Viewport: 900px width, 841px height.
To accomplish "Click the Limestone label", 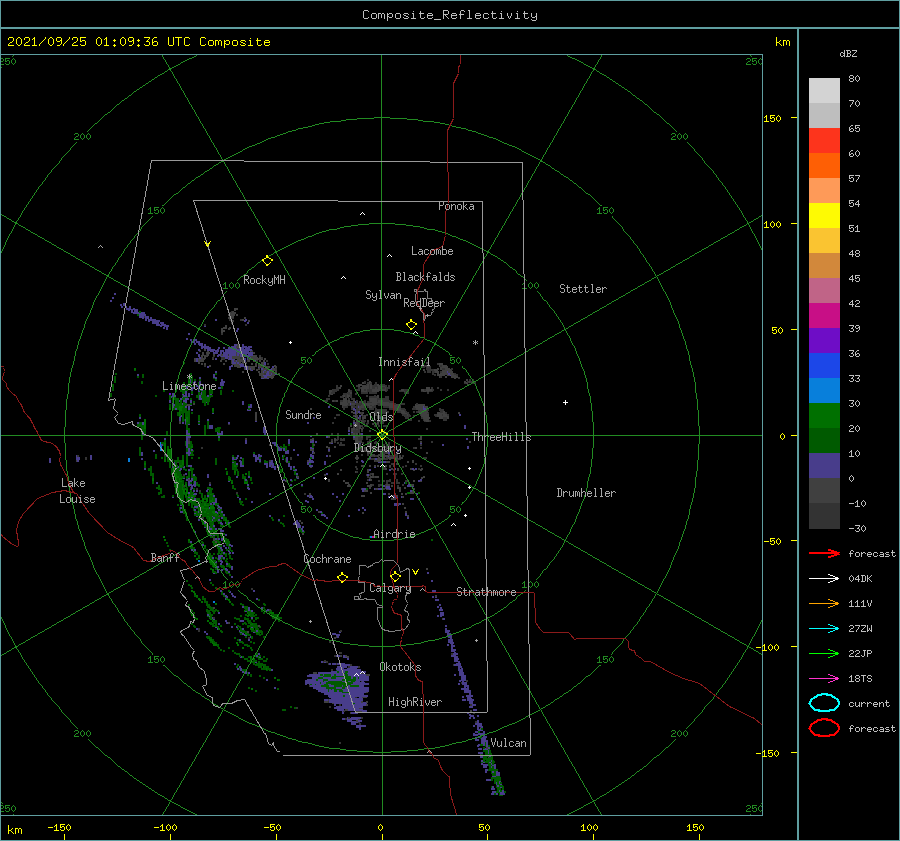I will click(x=189, y=386).
